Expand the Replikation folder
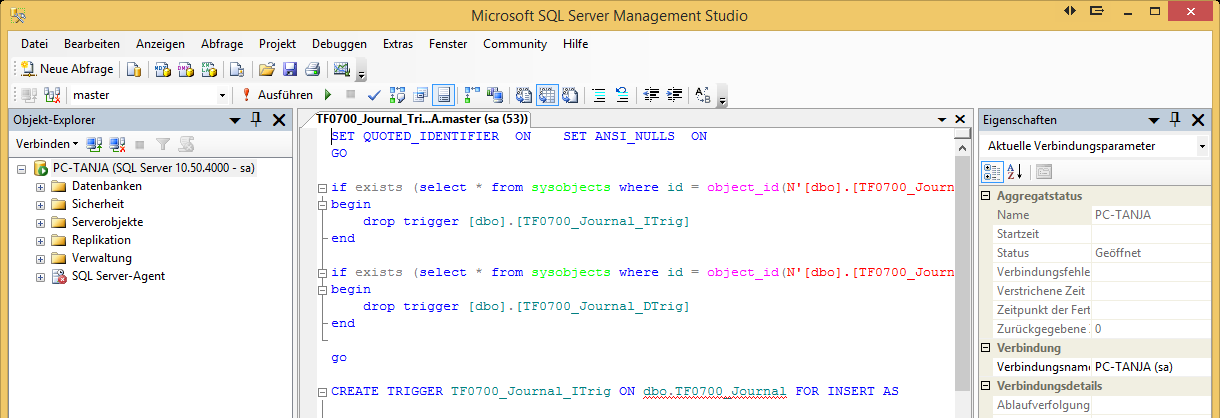The width and height of the screenshot is (1220, 418). [40, 240]
